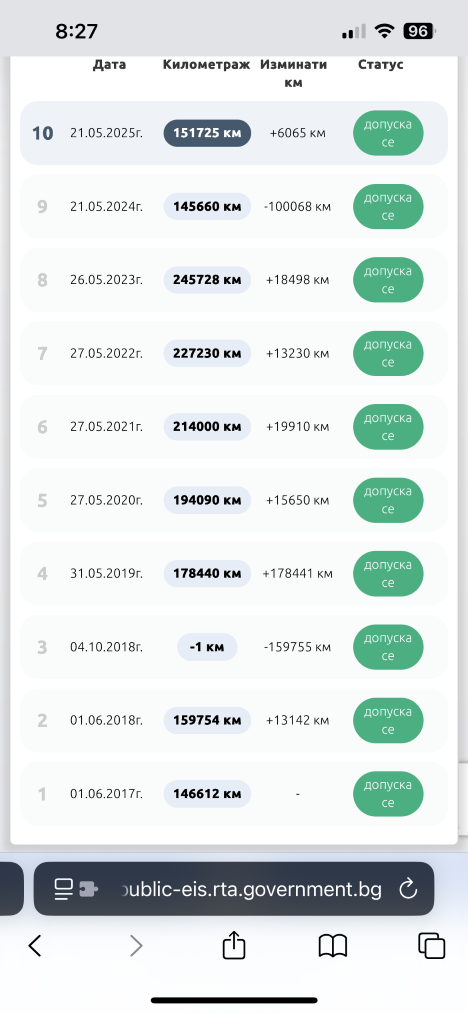The image size is (468, 1013).
Task: Tap the +178441 км travelled value
Action: click(x=297, y=573)
